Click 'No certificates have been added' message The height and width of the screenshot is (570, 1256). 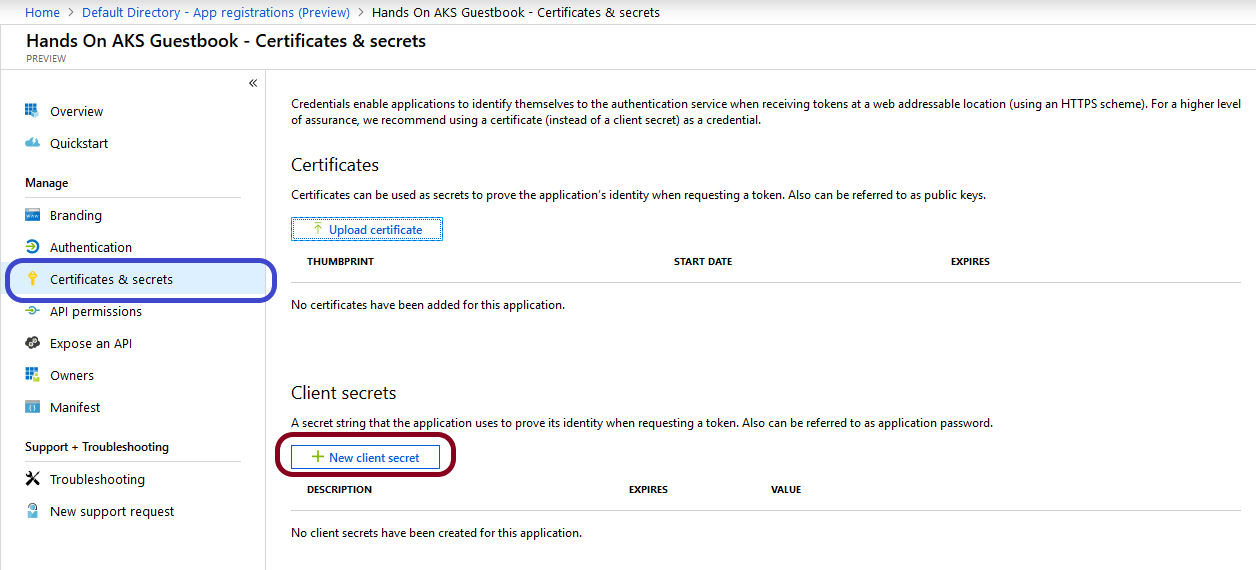coord(428,304)
